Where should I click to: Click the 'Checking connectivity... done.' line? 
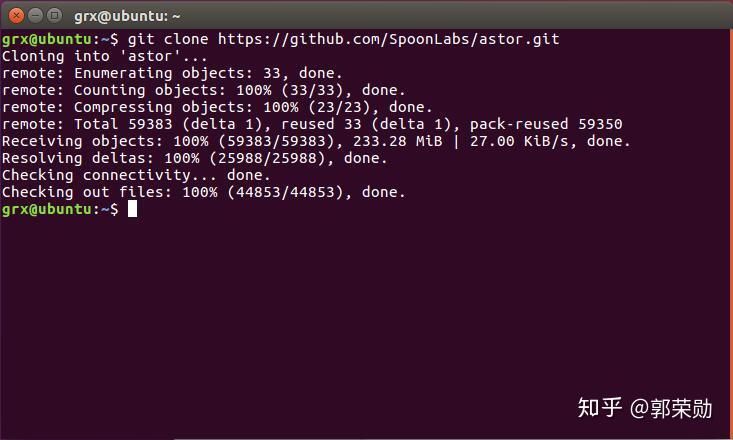136,175
